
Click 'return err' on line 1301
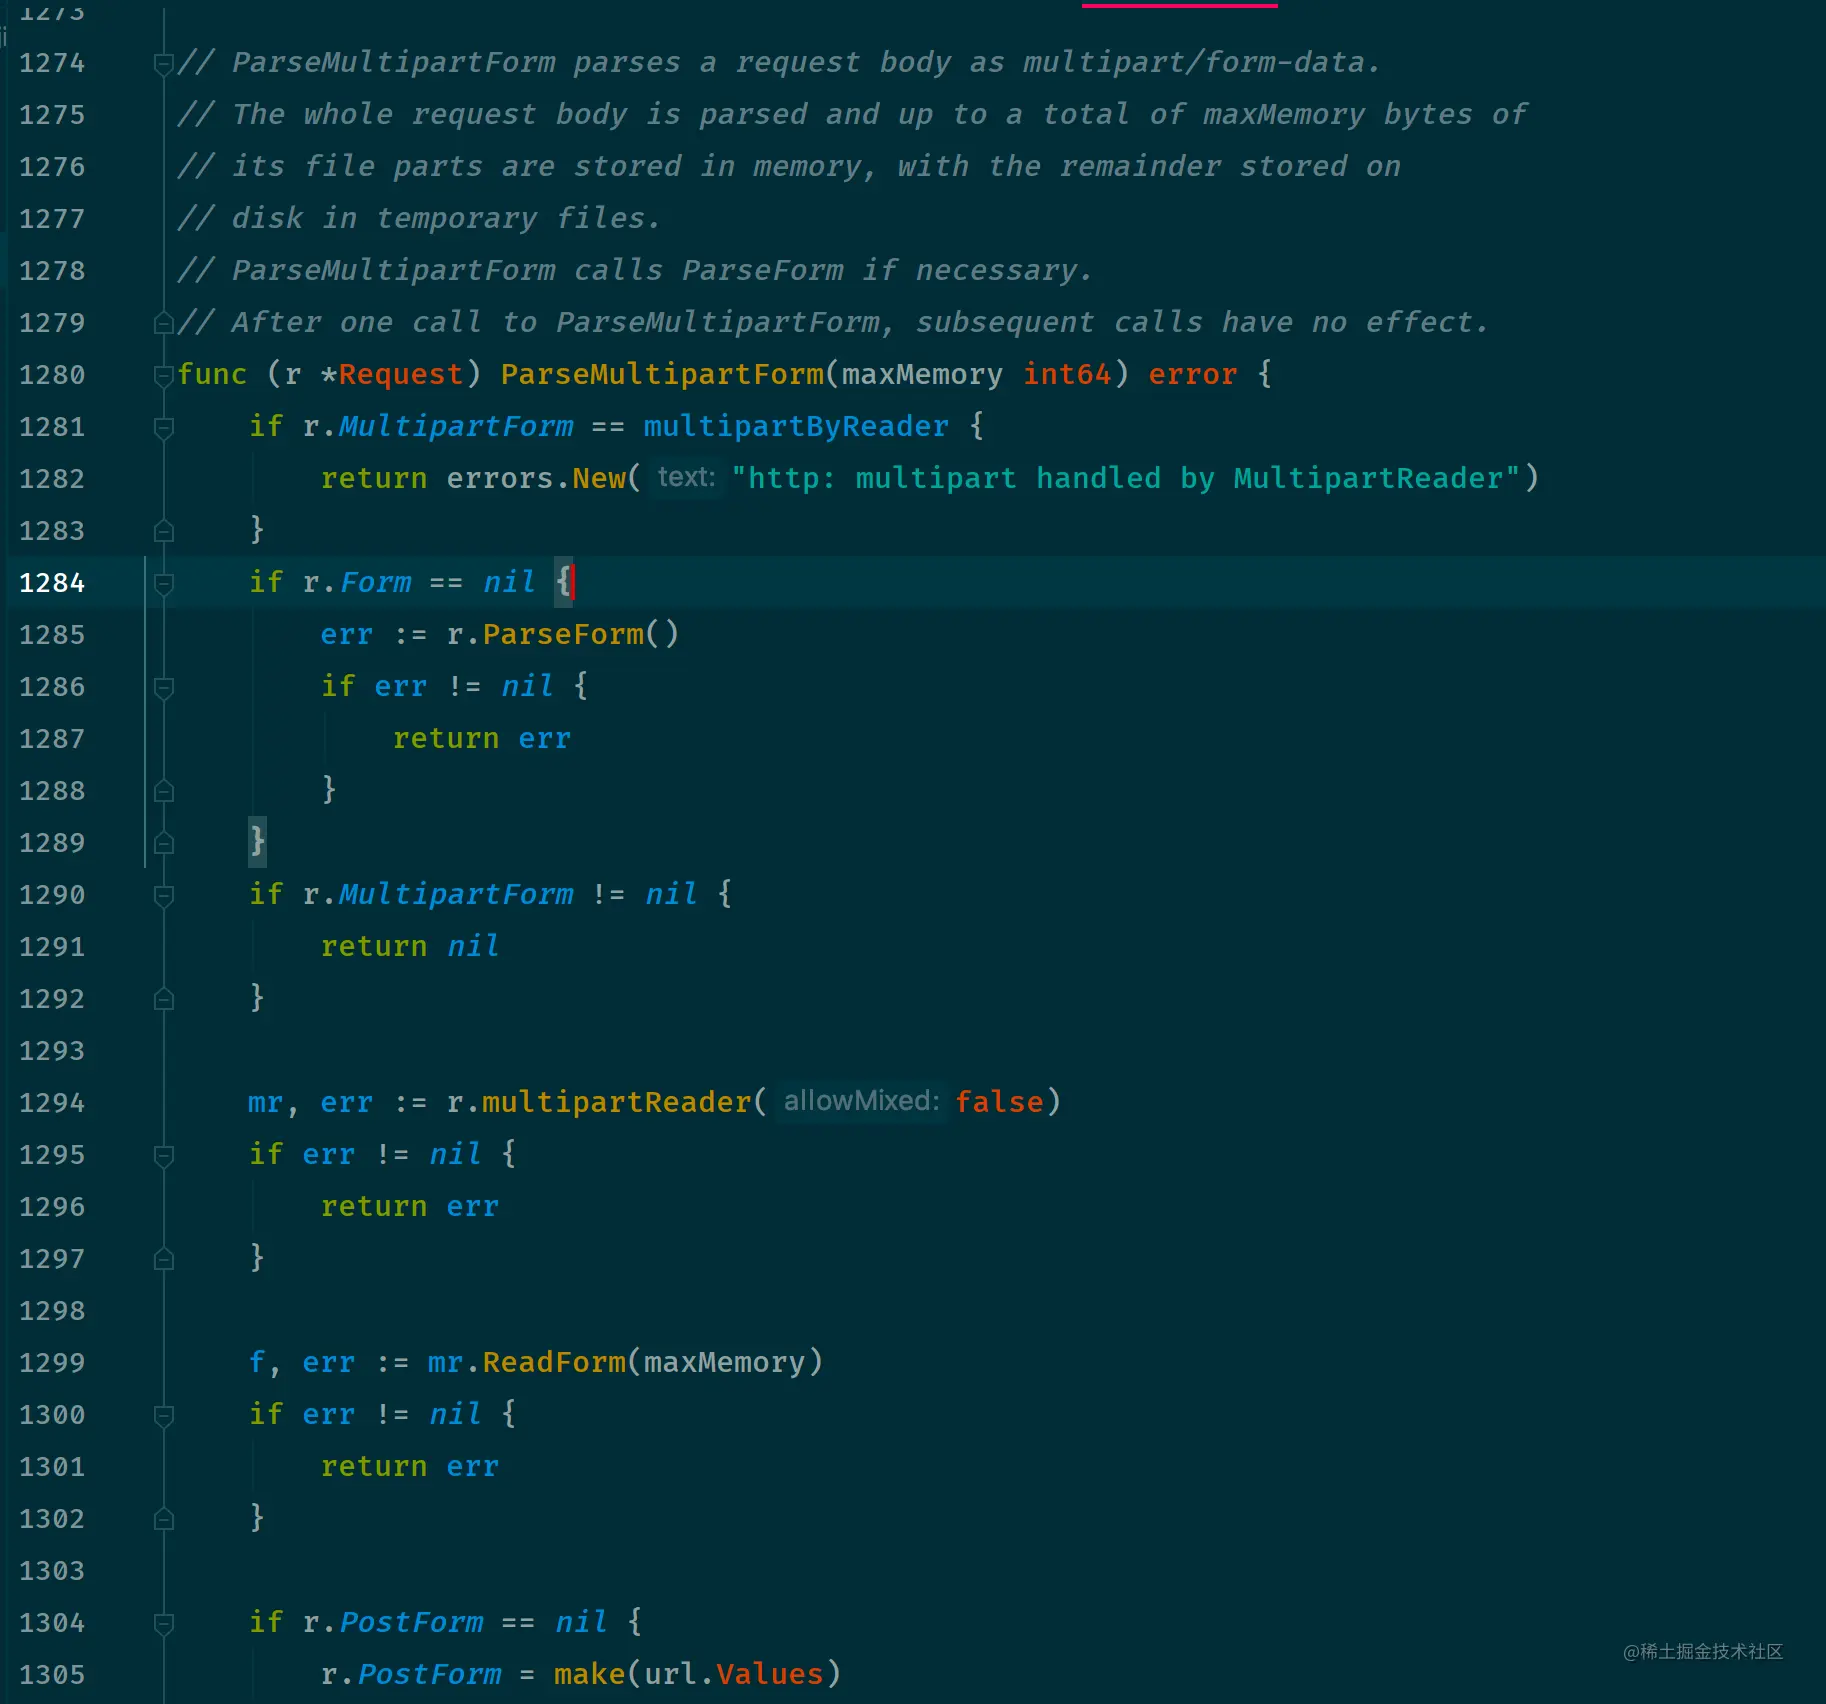[x=410, y=1466]
